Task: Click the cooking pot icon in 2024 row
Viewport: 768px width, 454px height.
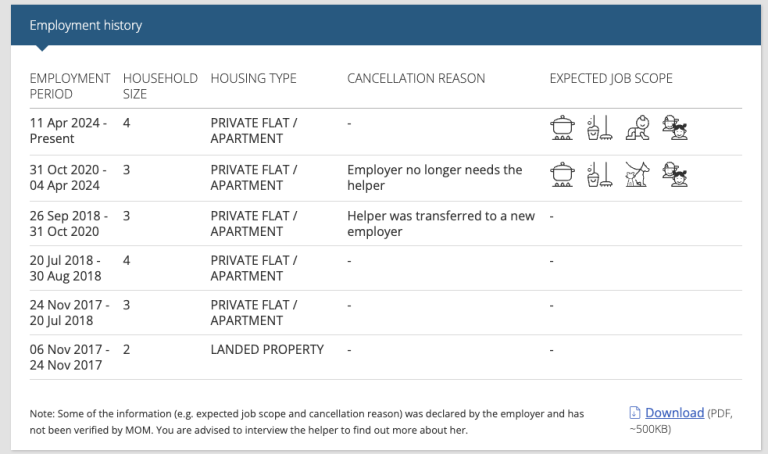Action: [x=562, y=128]
